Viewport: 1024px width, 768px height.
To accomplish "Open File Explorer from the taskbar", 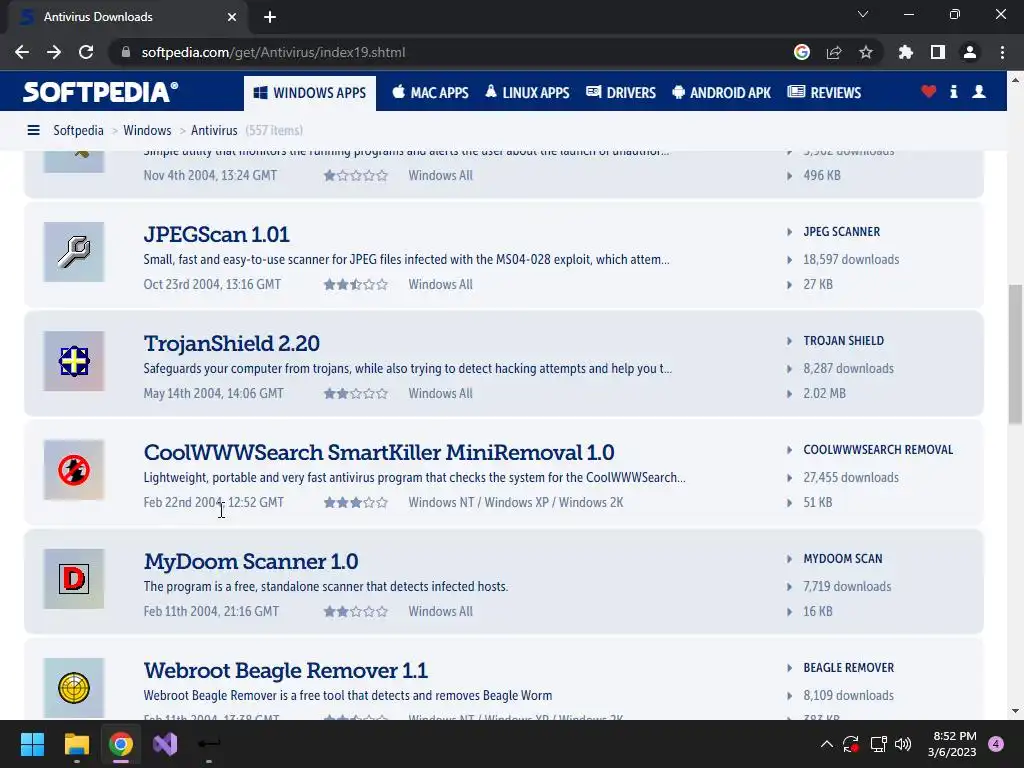I will [76, 744].
